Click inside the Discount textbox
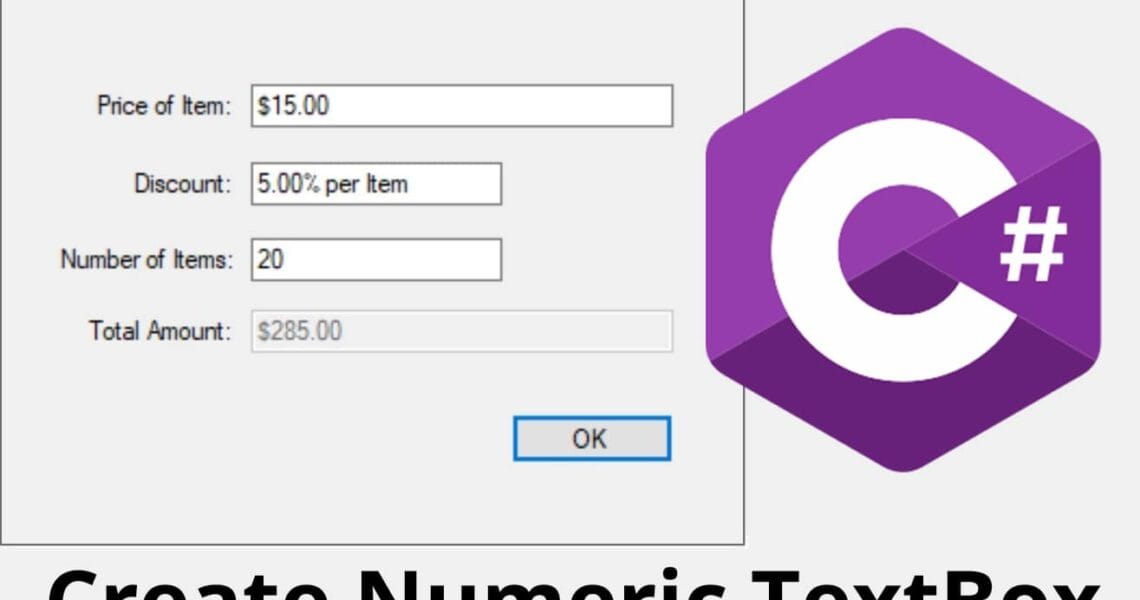The width and height of the screenshot is (1140, 600). [400, 184]
